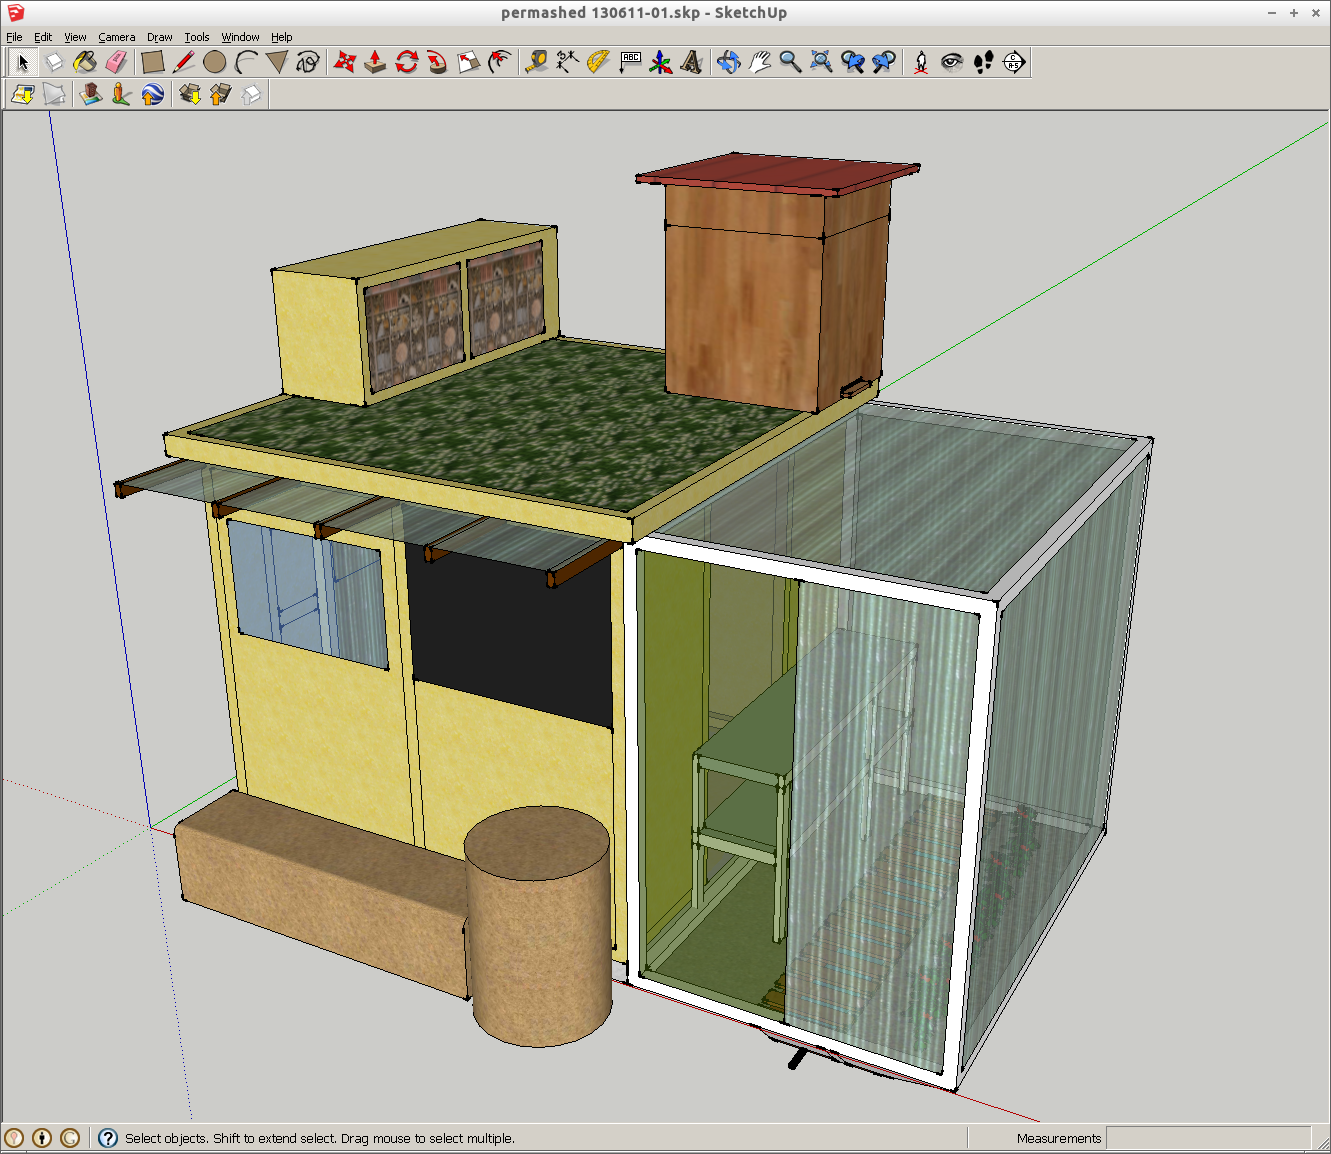Viewport: 1331px width, 1154px height.
Task: Click the status bar help question icon
Action: click(106, 1138)
